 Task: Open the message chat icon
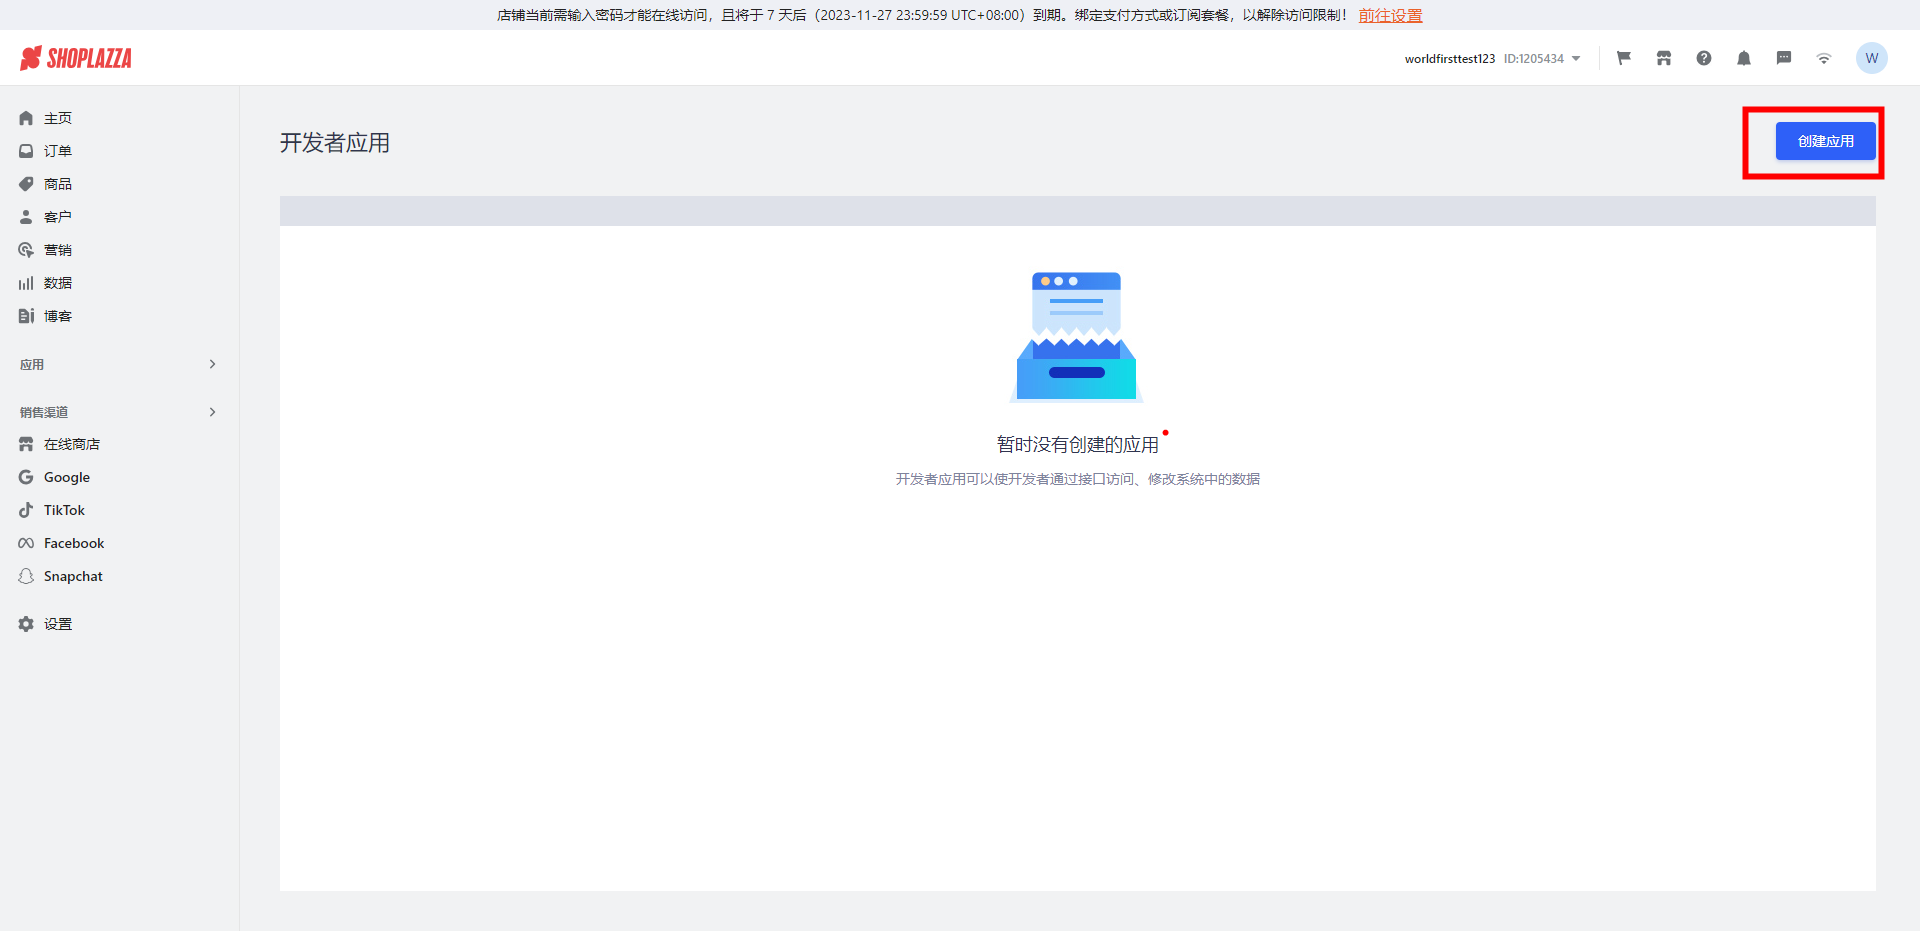tap(1784, 58)
